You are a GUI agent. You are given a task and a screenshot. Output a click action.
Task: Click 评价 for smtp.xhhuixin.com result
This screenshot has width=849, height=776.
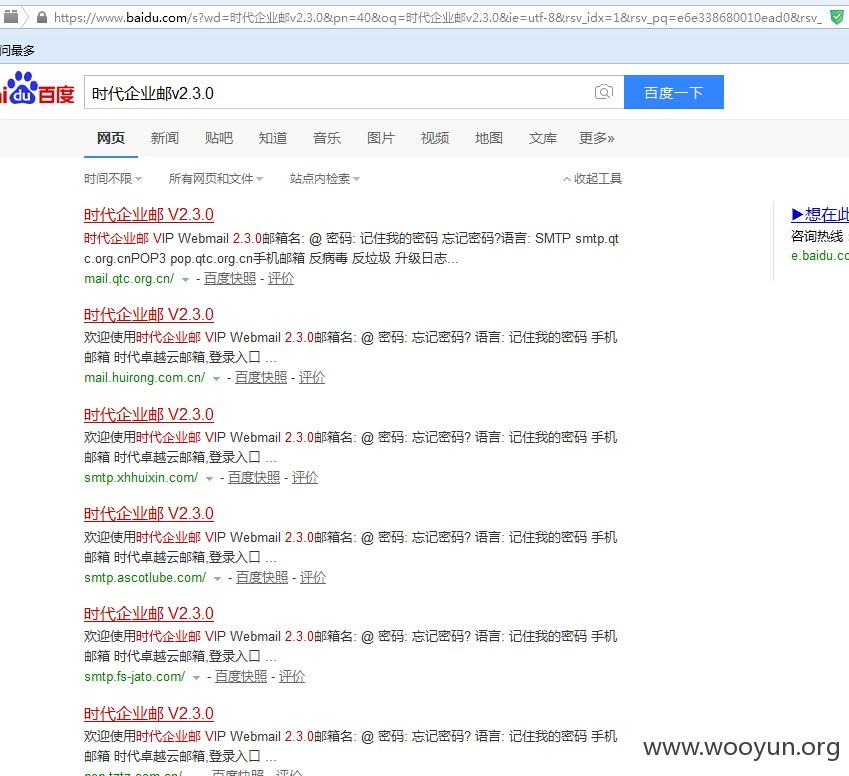[x=305, y=478]
